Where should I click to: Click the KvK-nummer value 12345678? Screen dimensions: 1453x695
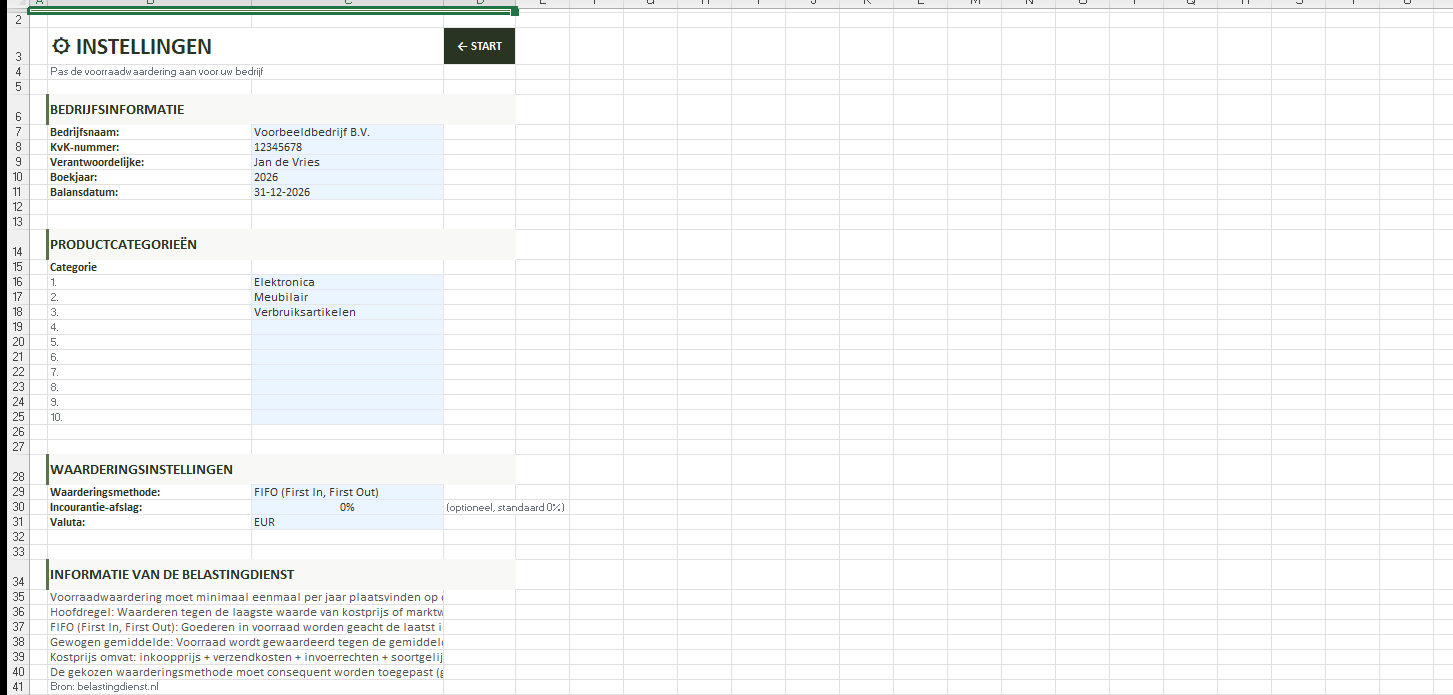coord(346,147)
